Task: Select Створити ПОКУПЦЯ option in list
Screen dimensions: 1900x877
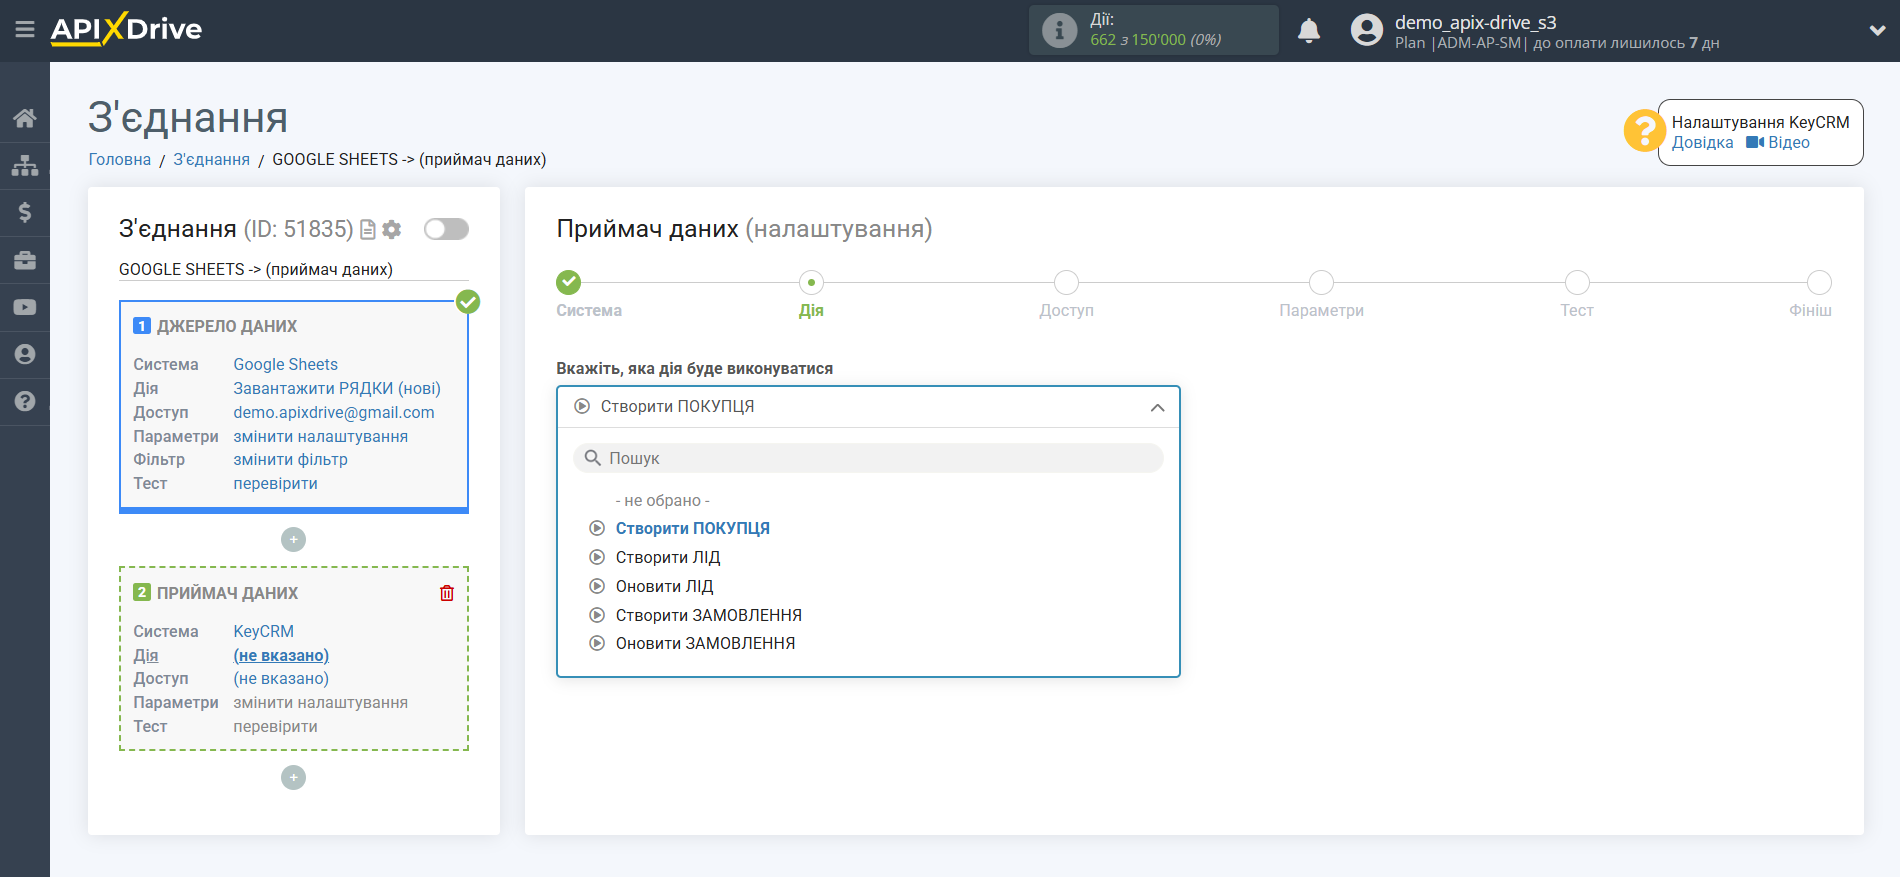Action: pyautogui.click(x=692, y=528)
